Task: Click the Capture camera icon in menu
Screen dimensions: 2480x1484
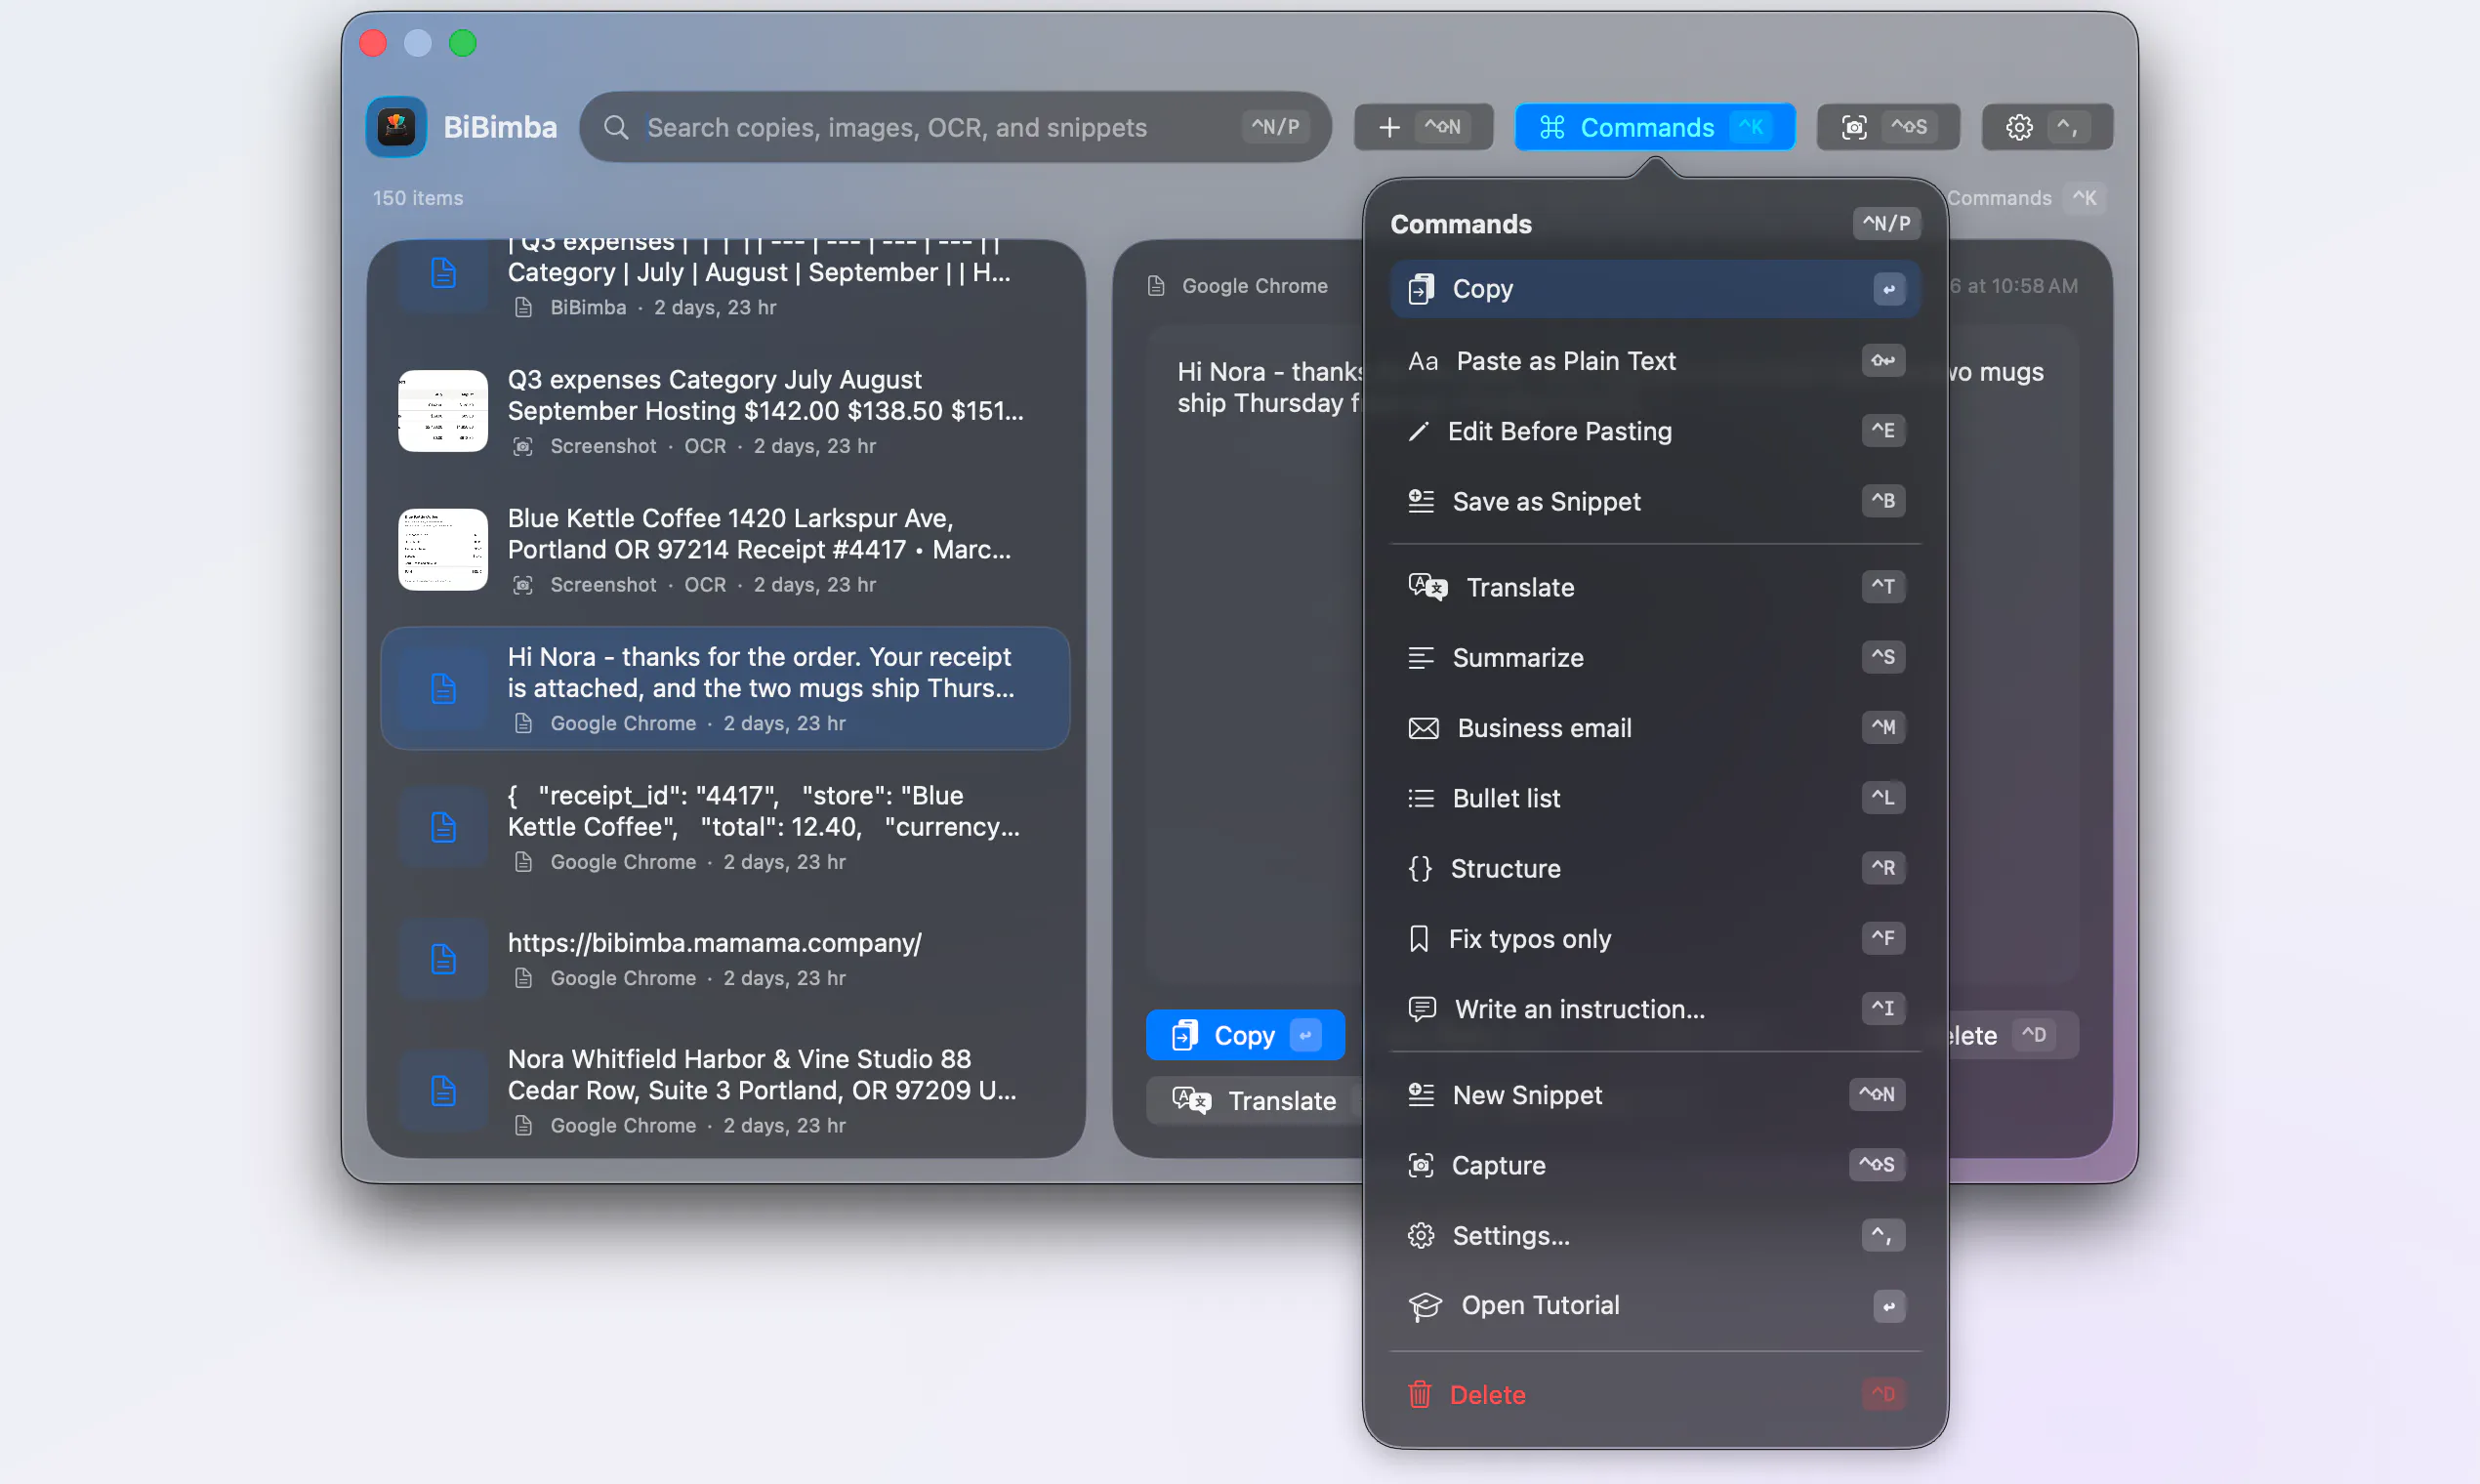Action: (x=1421, y=1165)
